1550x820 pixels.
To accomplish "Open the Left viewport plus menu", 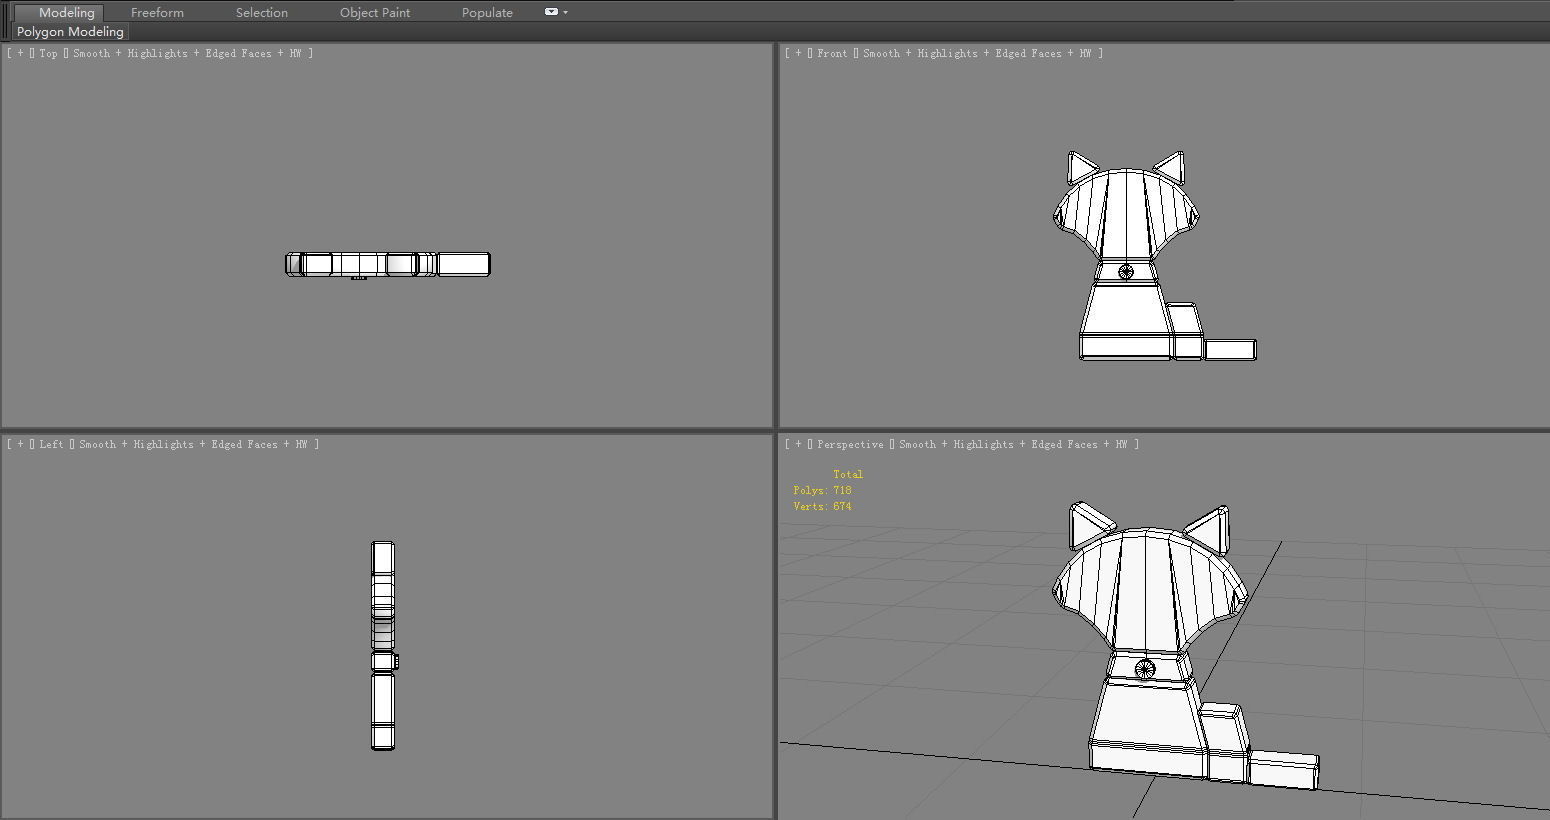I will point(20,444).
